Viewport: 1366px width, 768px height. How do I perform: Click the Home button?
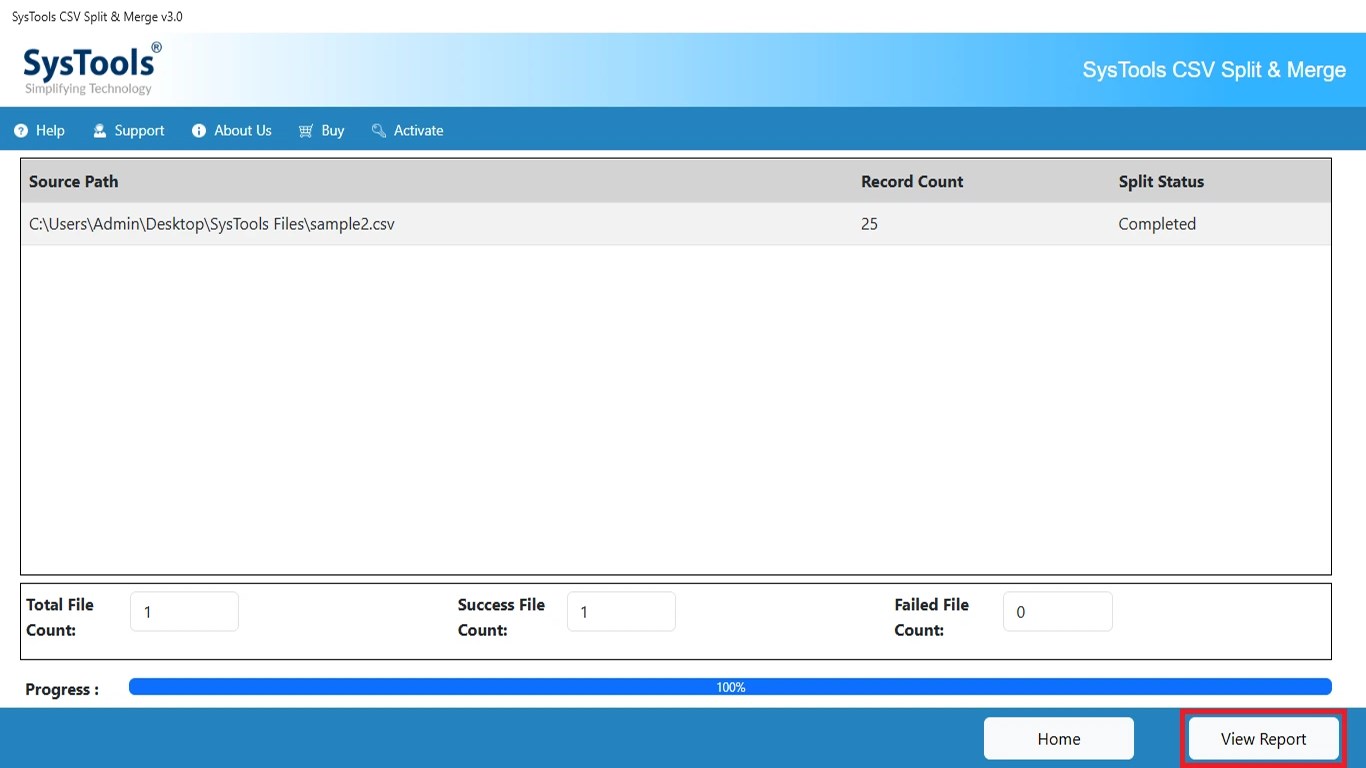click(x=1059, y=739)
